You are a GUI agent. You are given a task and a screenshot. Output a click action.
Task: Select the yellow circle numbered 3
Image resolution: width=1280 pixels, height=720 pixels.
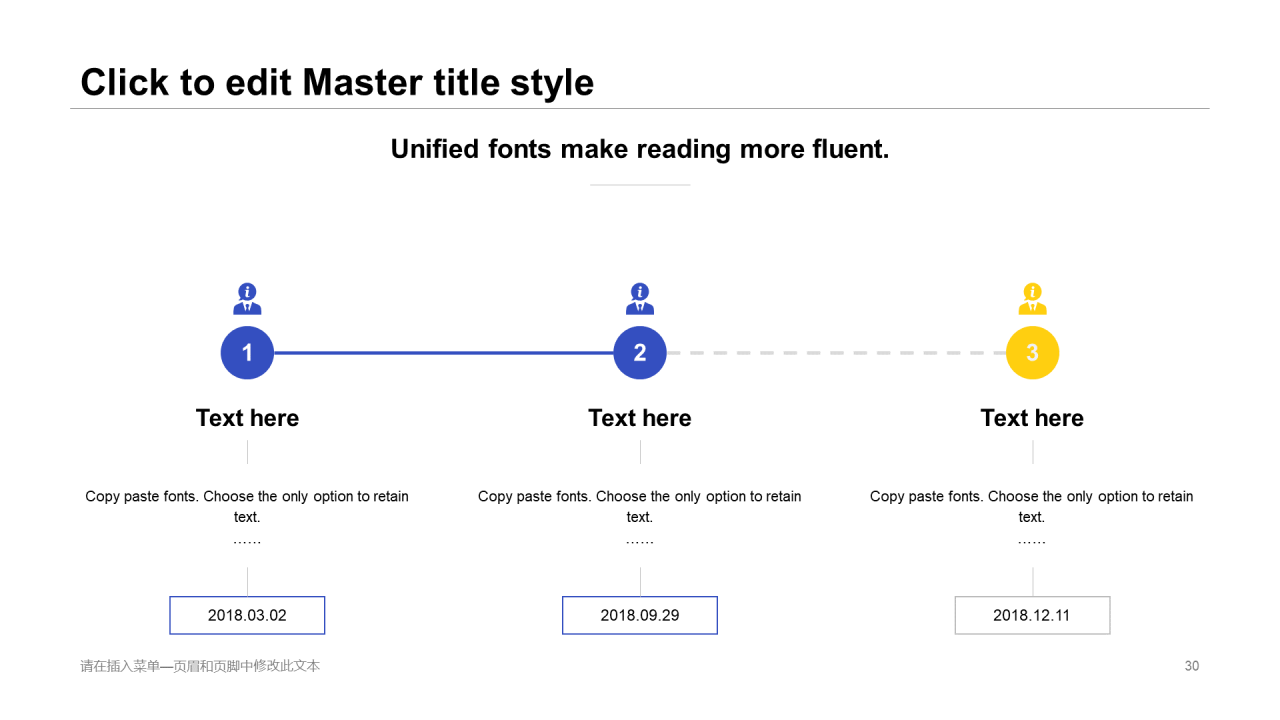(x=1032, y=353)
